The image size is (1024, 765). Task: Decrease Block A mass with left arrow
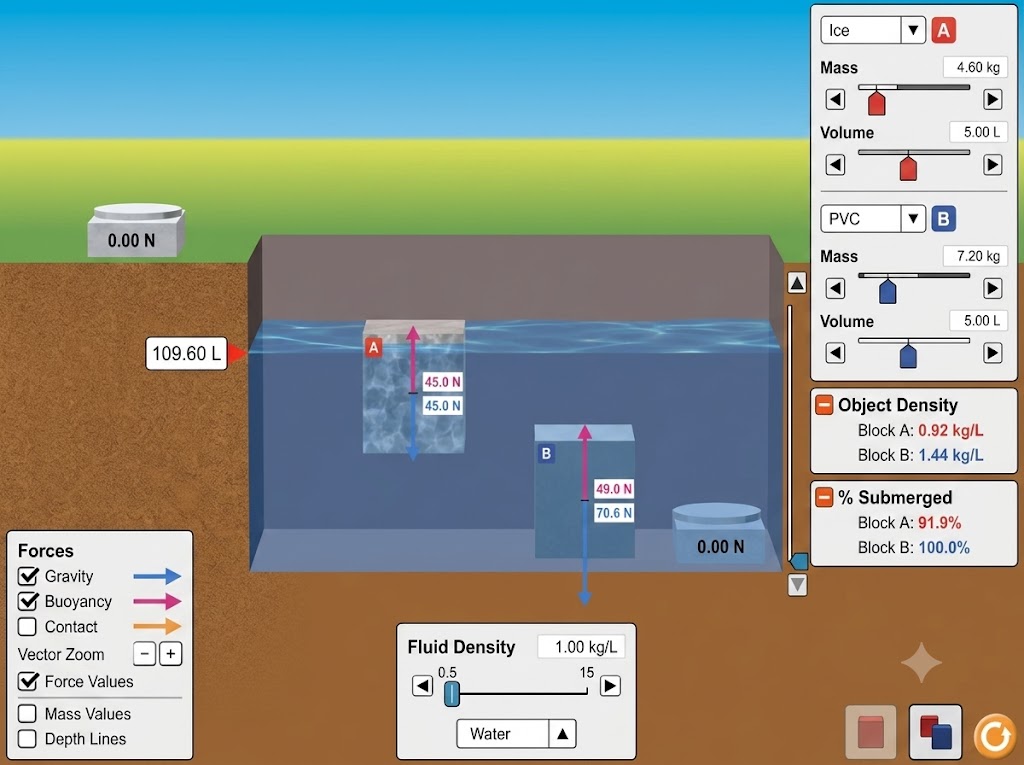point(835,99)
